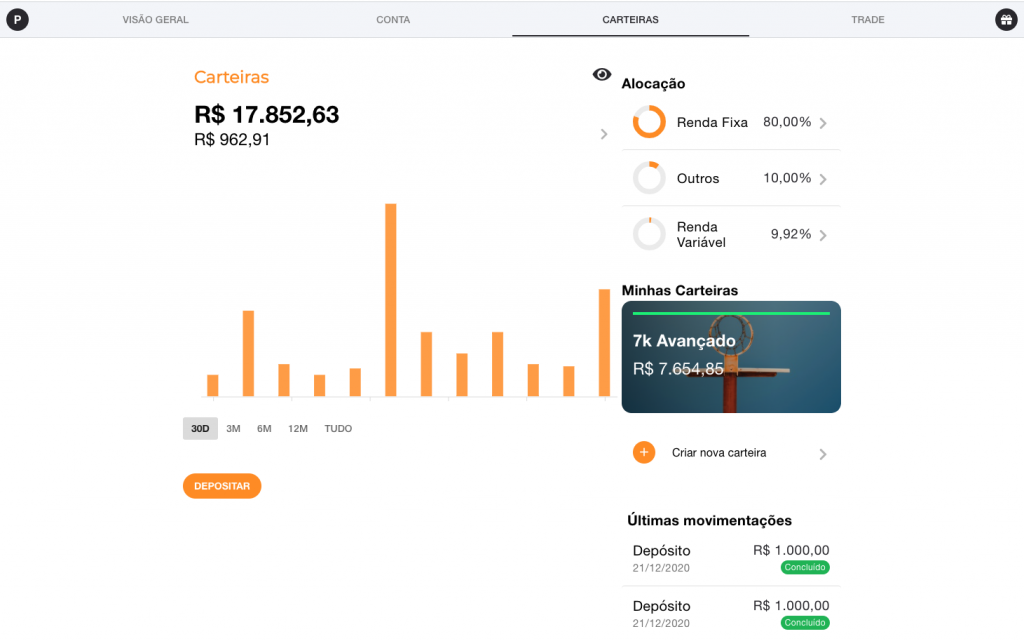
Task: Open the 7k Avançado carteira card
Action: (731, 357)
